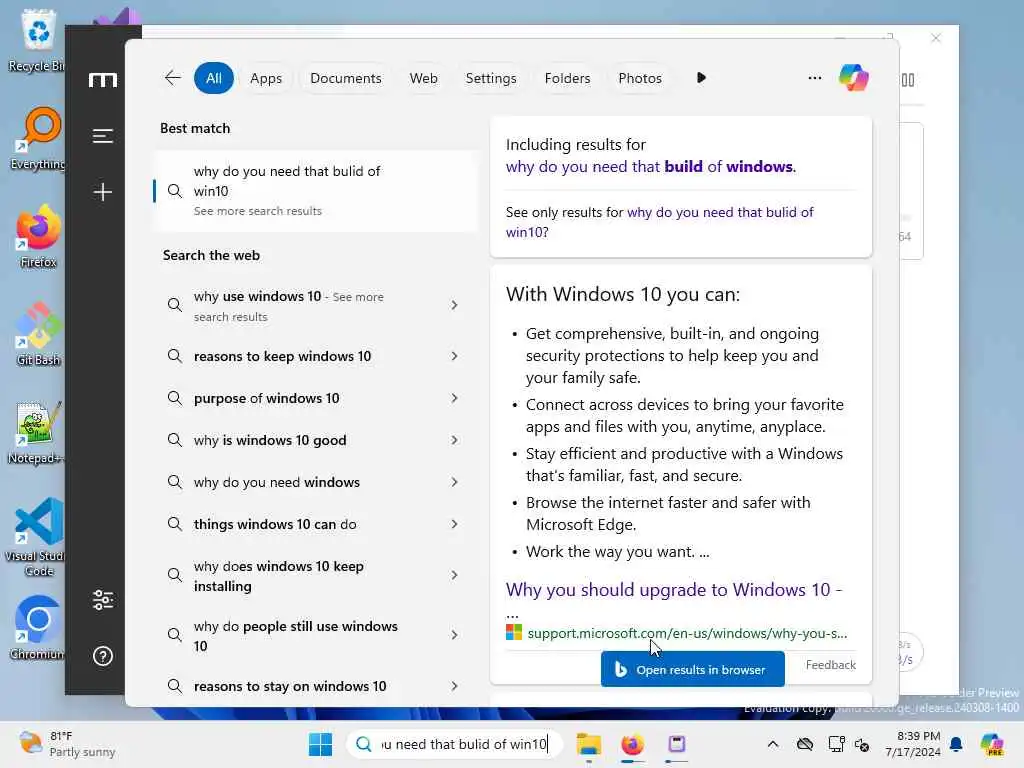Launch the Firefox desktop shortcut
The width and height of the screenshot is (1024, 768).
(38, 236)
